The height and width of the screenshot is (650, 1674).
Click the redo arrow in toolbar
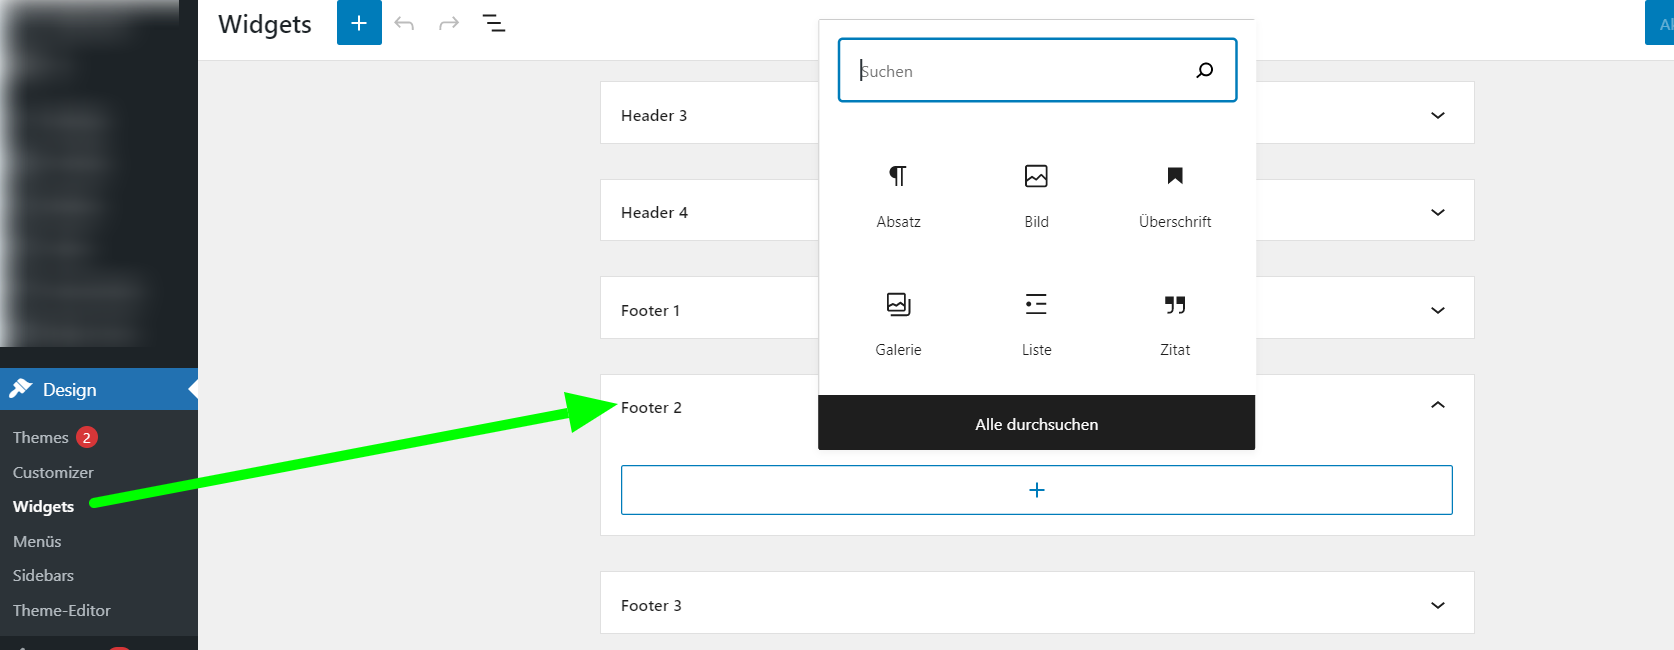pos(449,23)
